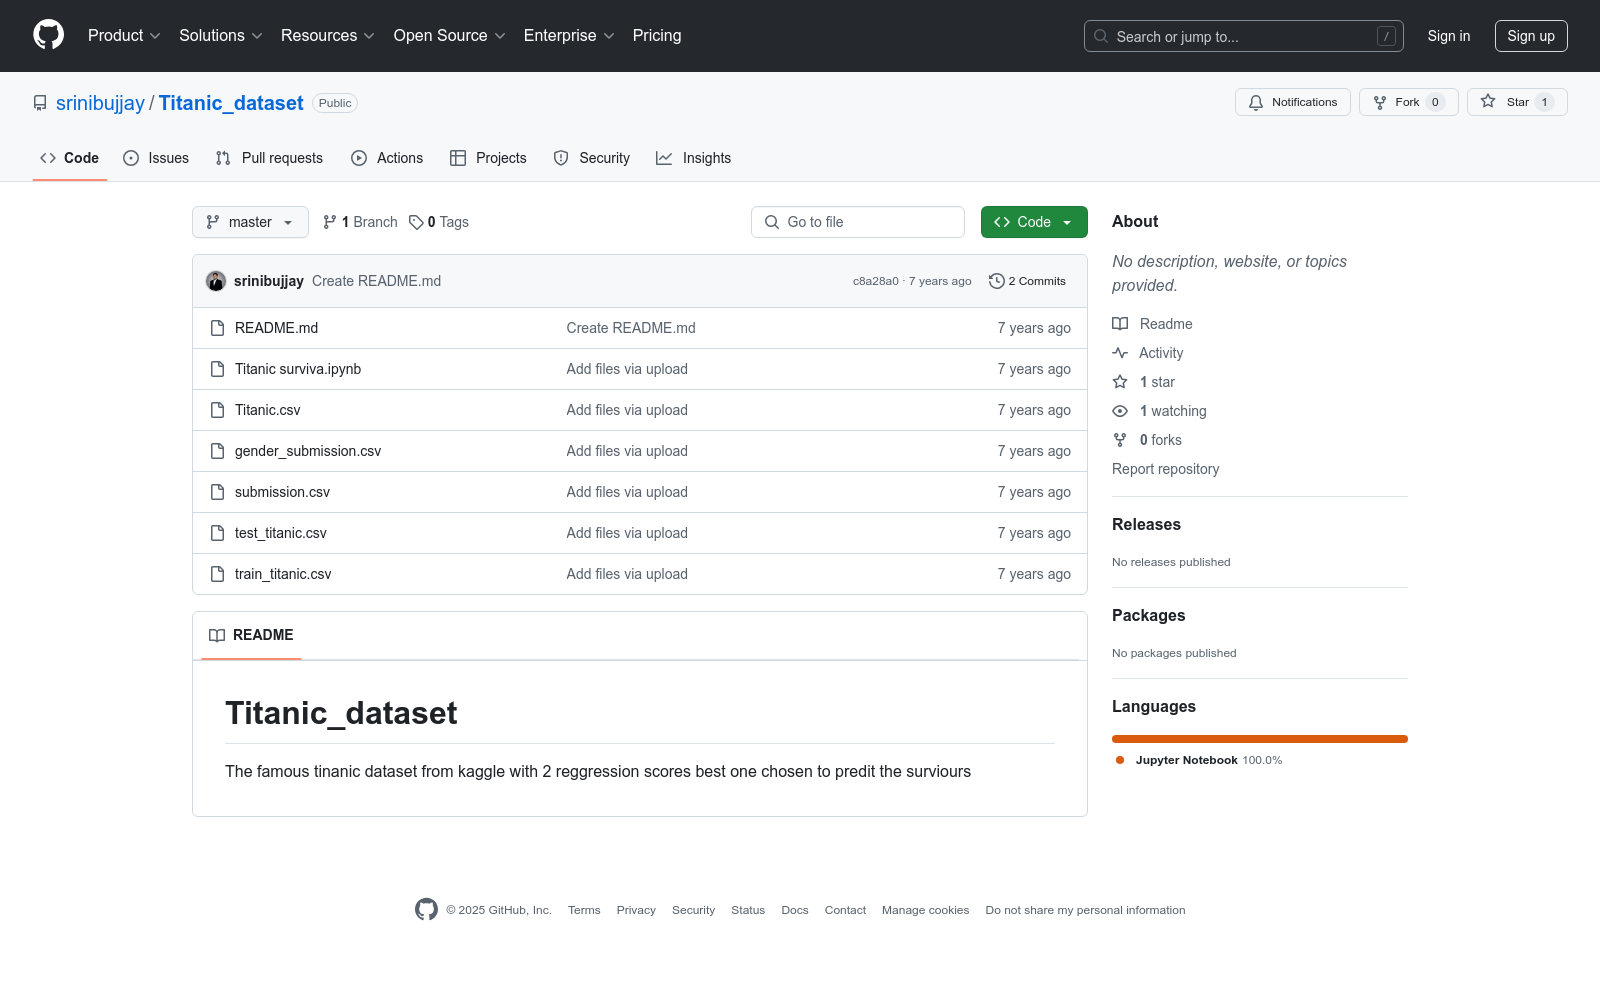Screen dimensions: 1600x1000
Task: Click the Sign in link
Action: coord(1449,36)
